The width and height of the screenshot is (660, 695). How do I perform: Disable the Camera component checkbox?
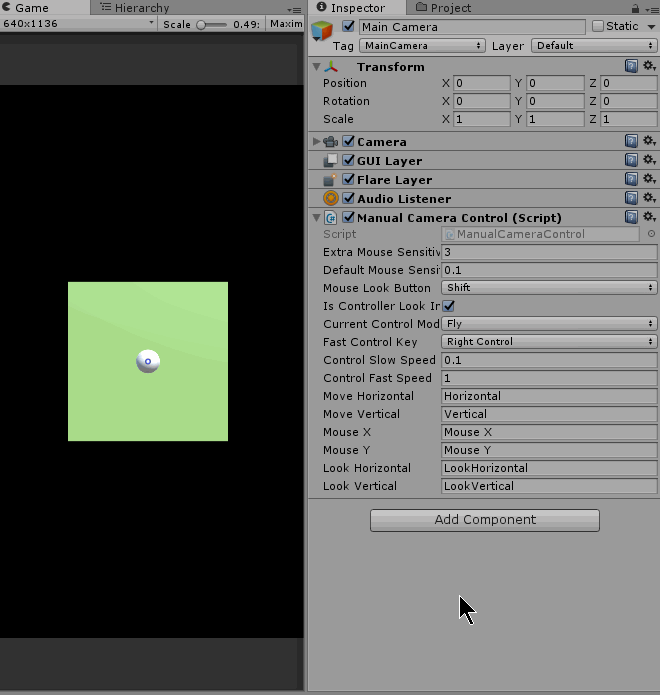click(349, 141)
